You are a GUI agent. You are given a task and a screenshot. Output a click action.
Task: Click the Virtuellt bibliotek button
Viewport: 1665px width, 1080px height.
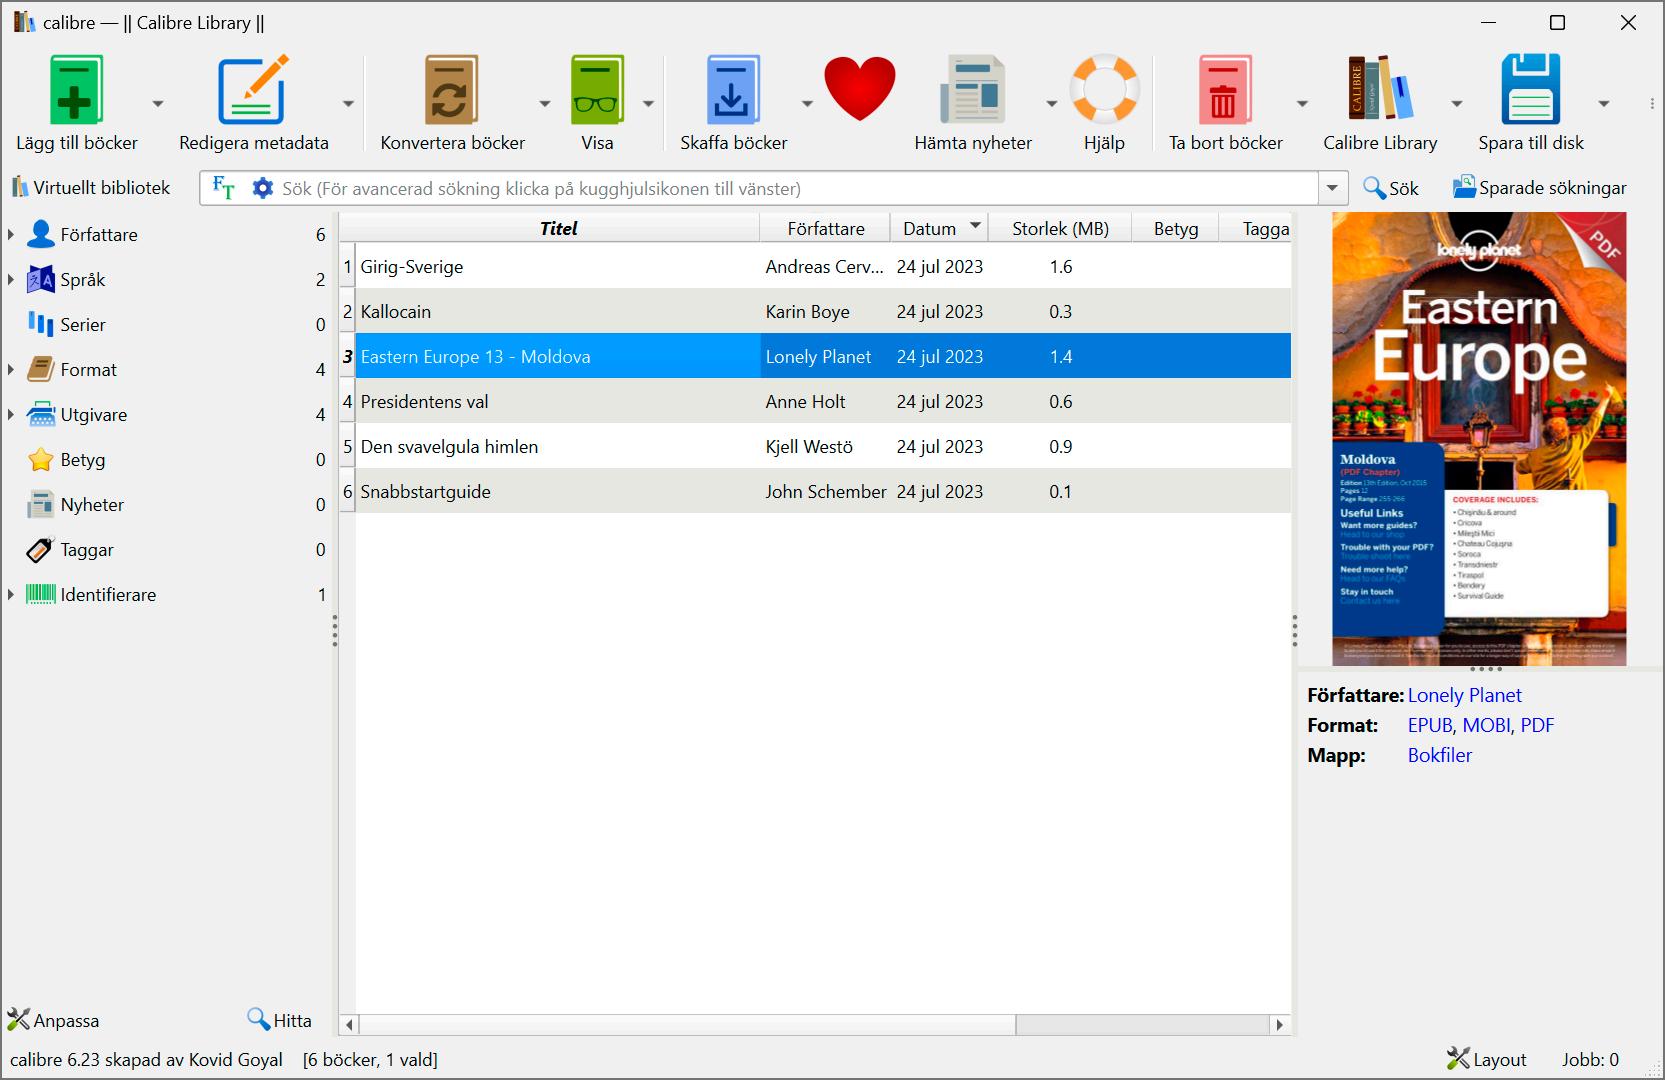(x=91, y=188)
